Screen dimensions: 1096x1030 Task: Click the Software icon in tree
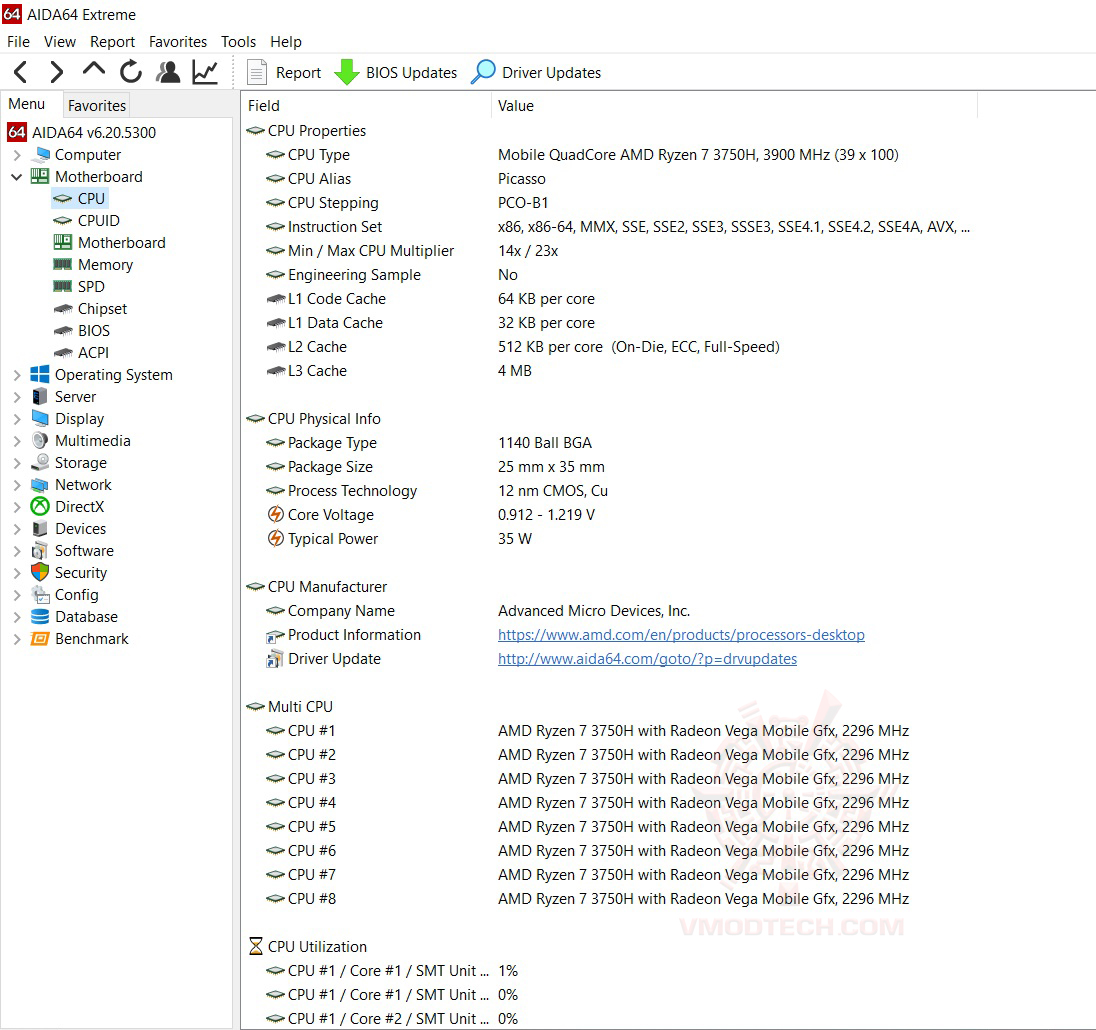(40, 550)
